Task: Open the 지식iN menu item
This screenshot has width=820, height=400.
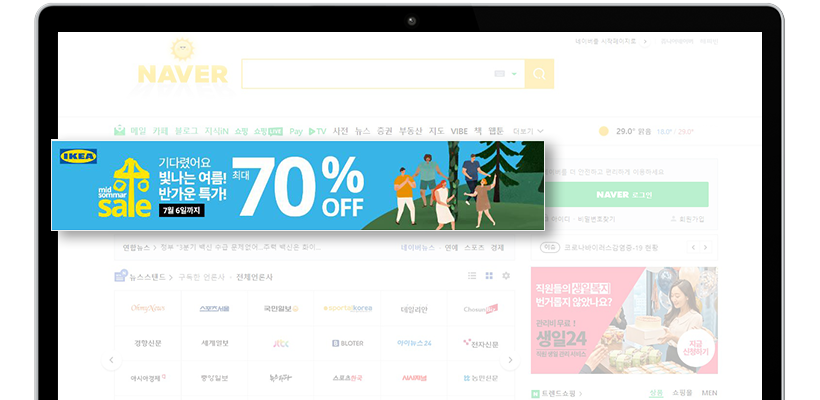Action: tap(217, 131)
